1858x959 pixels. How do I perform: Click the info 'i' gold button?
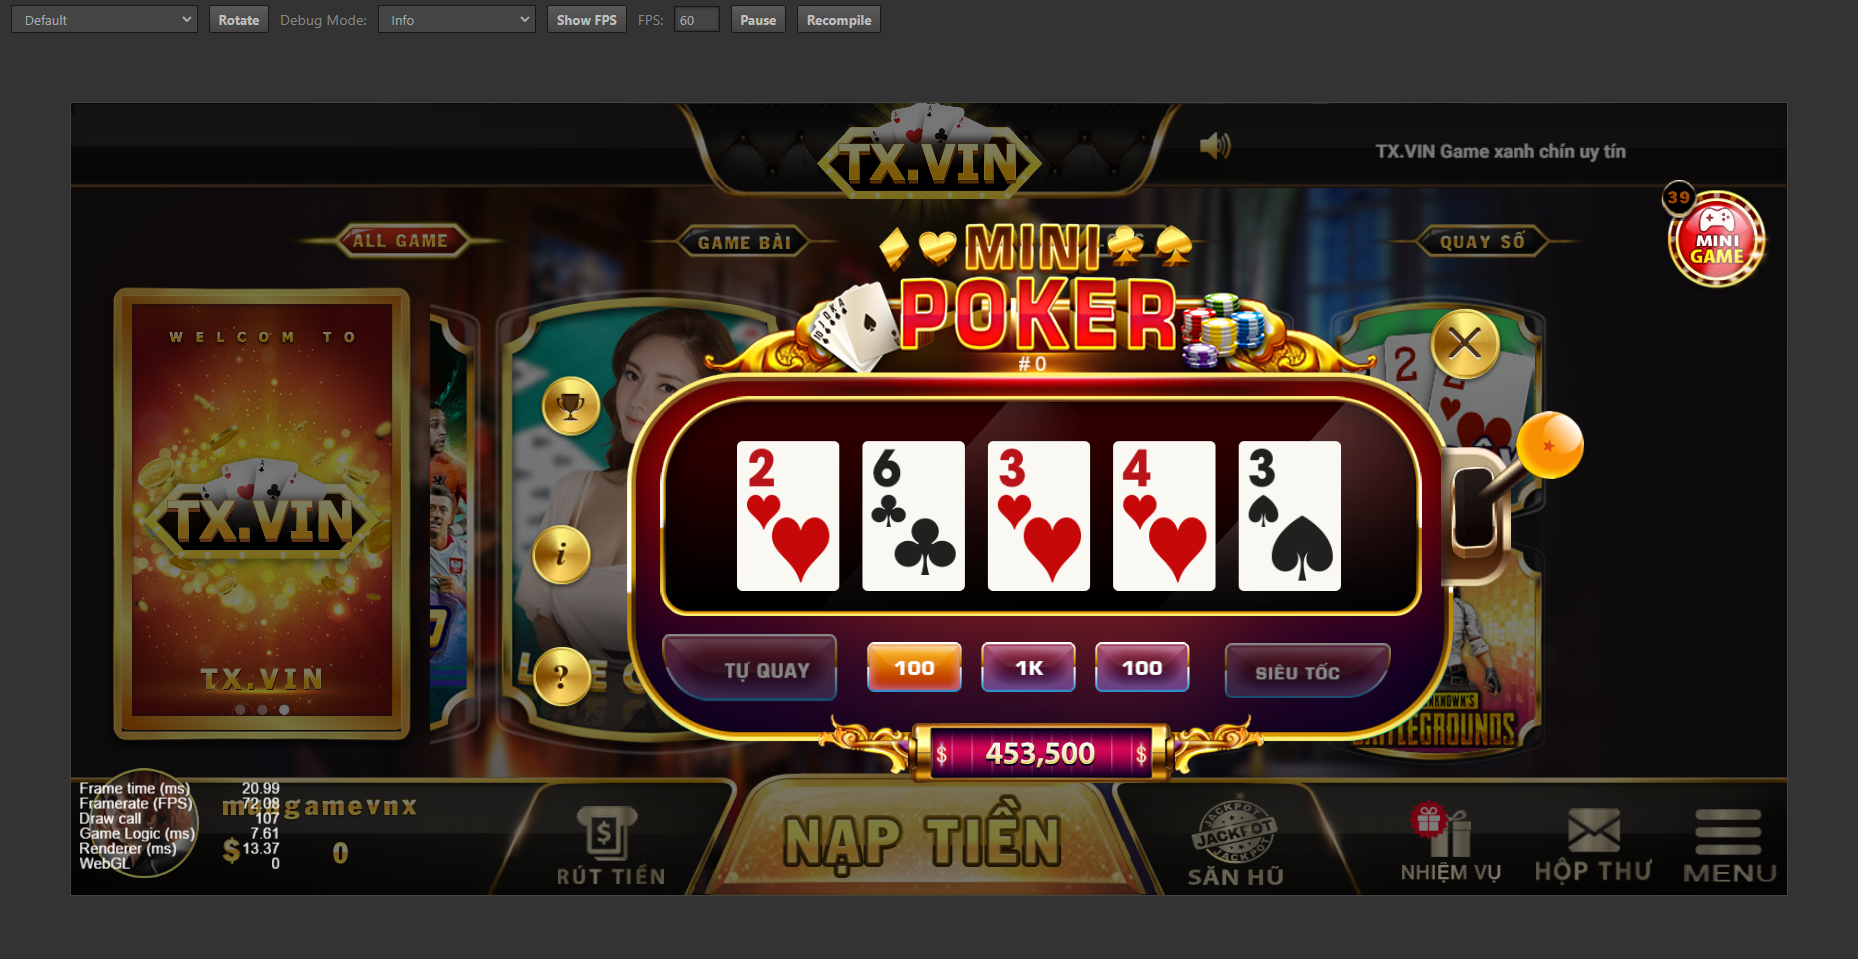pos(561,554)
